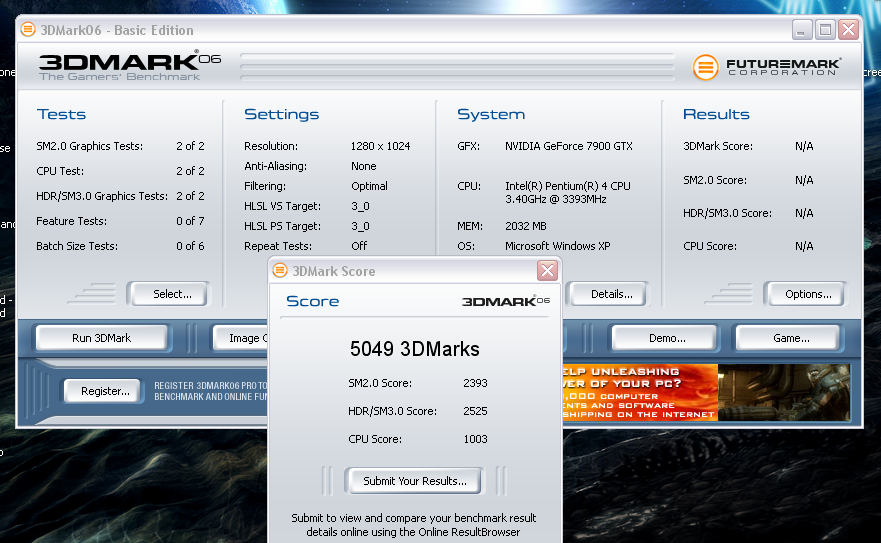
Task: Click SM2.0 Score value 2393
Action: [475, 383]
